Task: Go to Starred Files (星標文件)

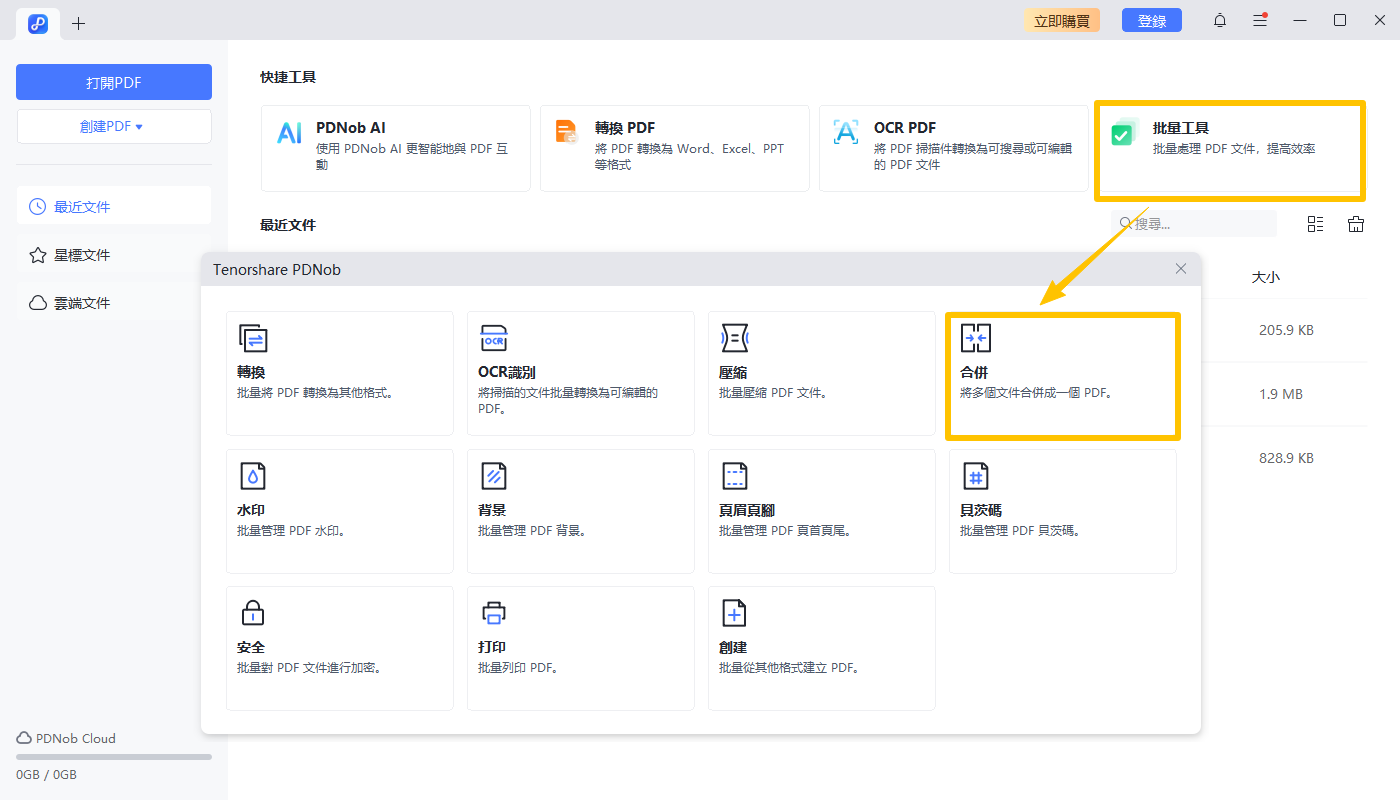Action: [113, 255]
